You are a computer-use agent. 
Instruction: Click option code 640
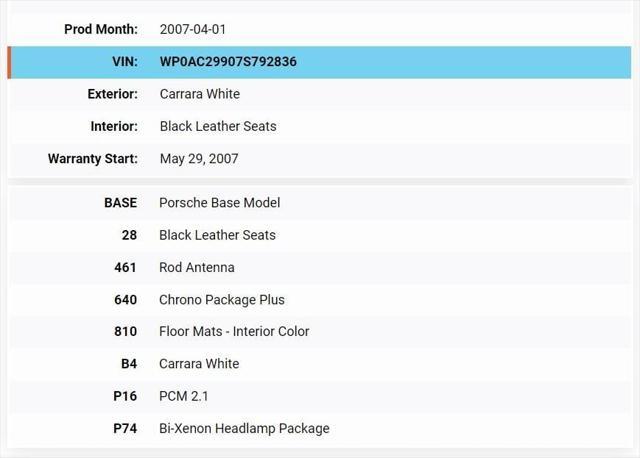125,300
